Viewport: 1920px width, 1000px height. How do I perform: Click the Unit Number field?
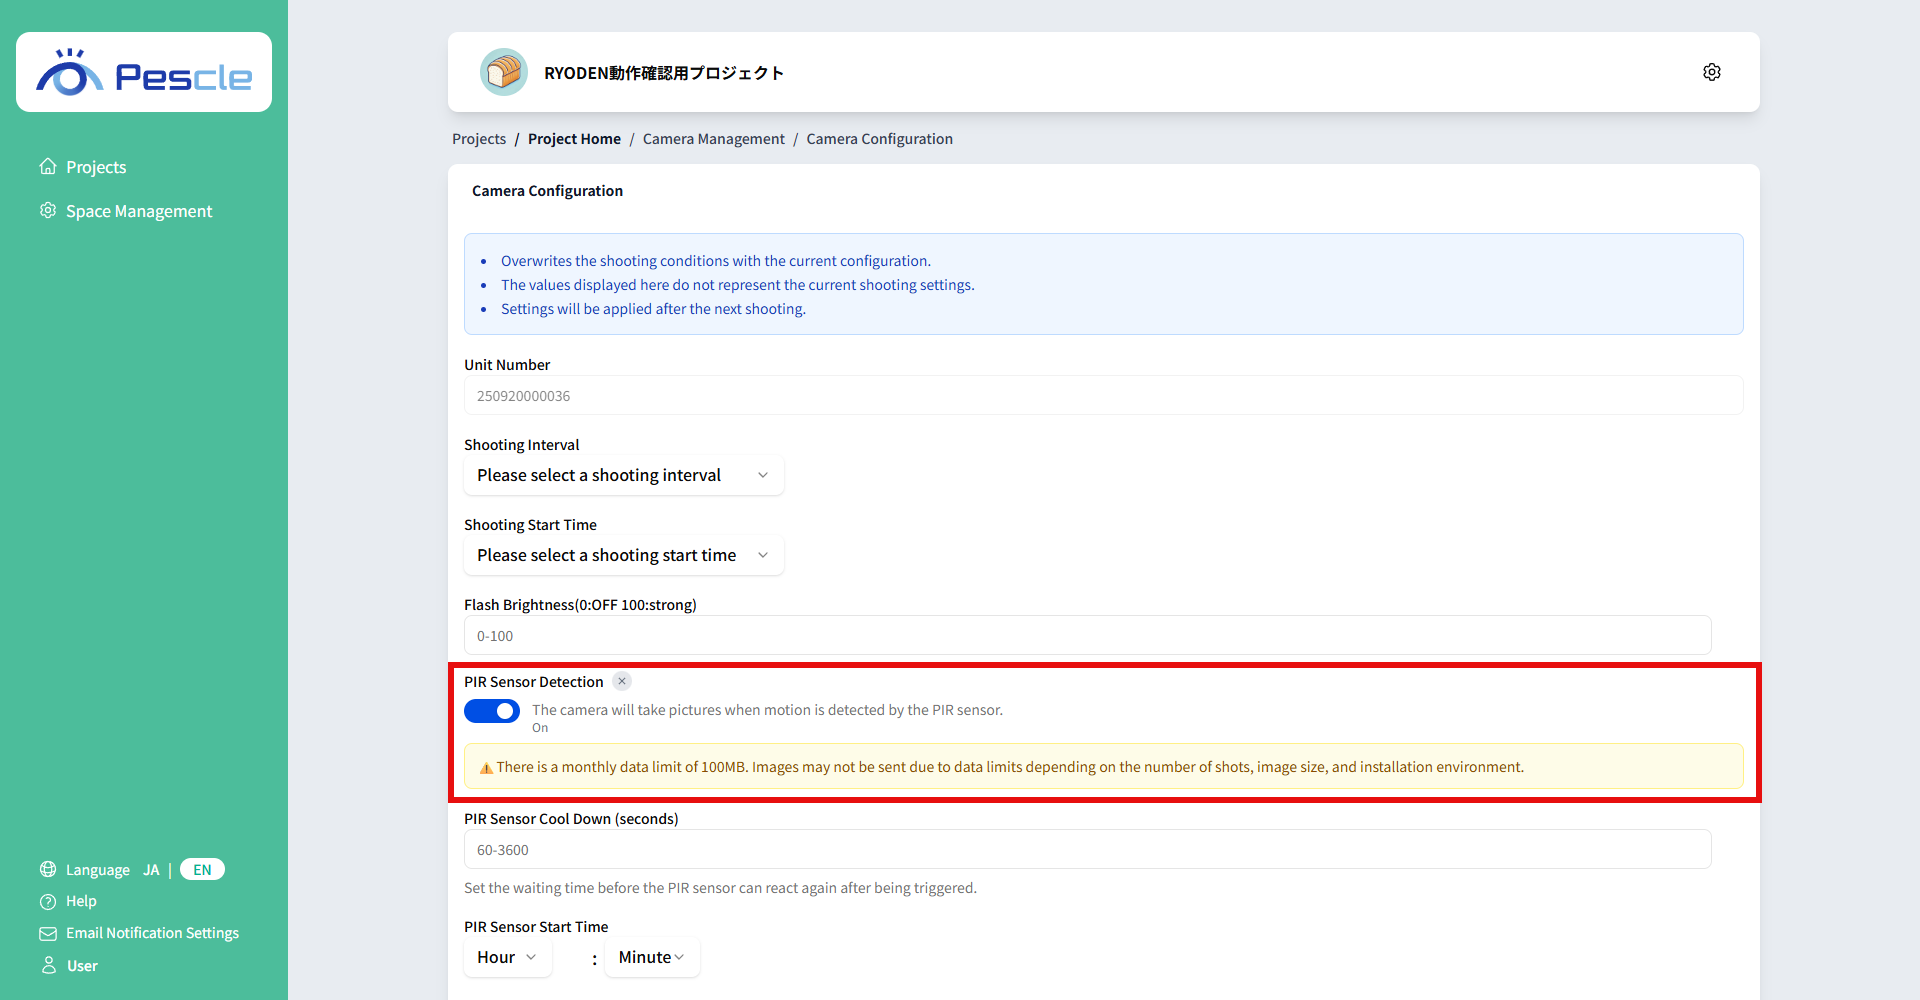pos(1104,395)
